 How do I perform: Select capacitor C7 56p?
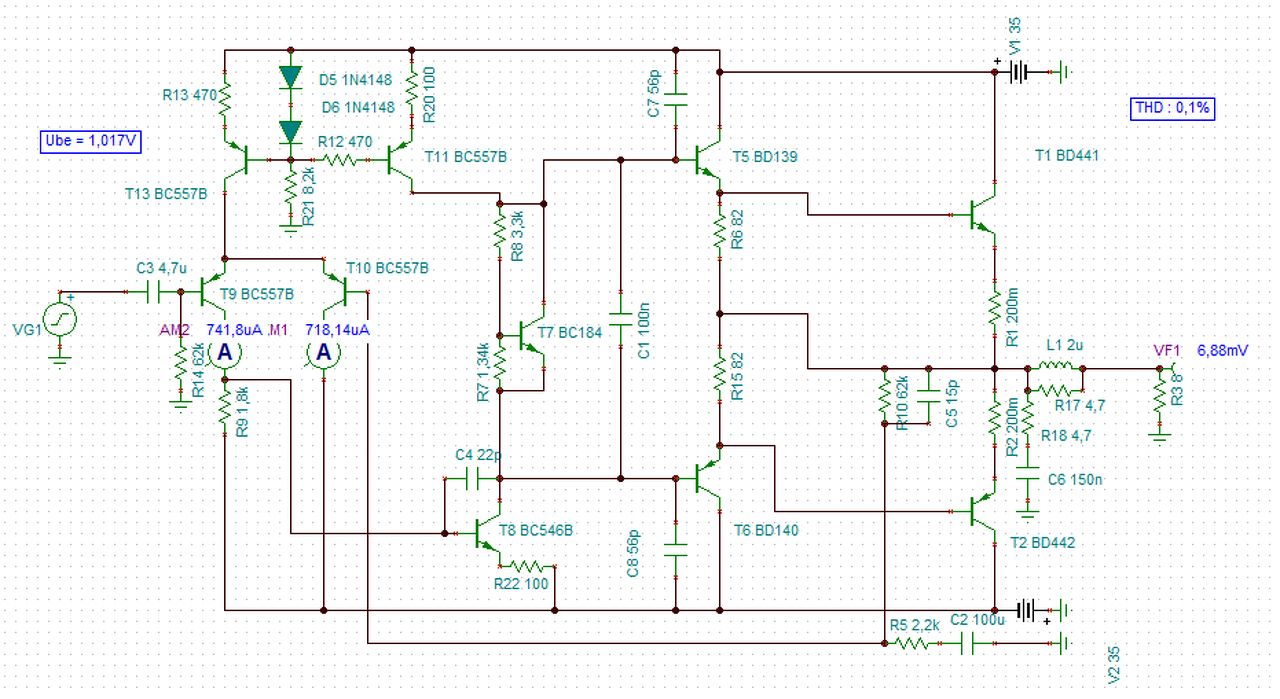[676, 100]
